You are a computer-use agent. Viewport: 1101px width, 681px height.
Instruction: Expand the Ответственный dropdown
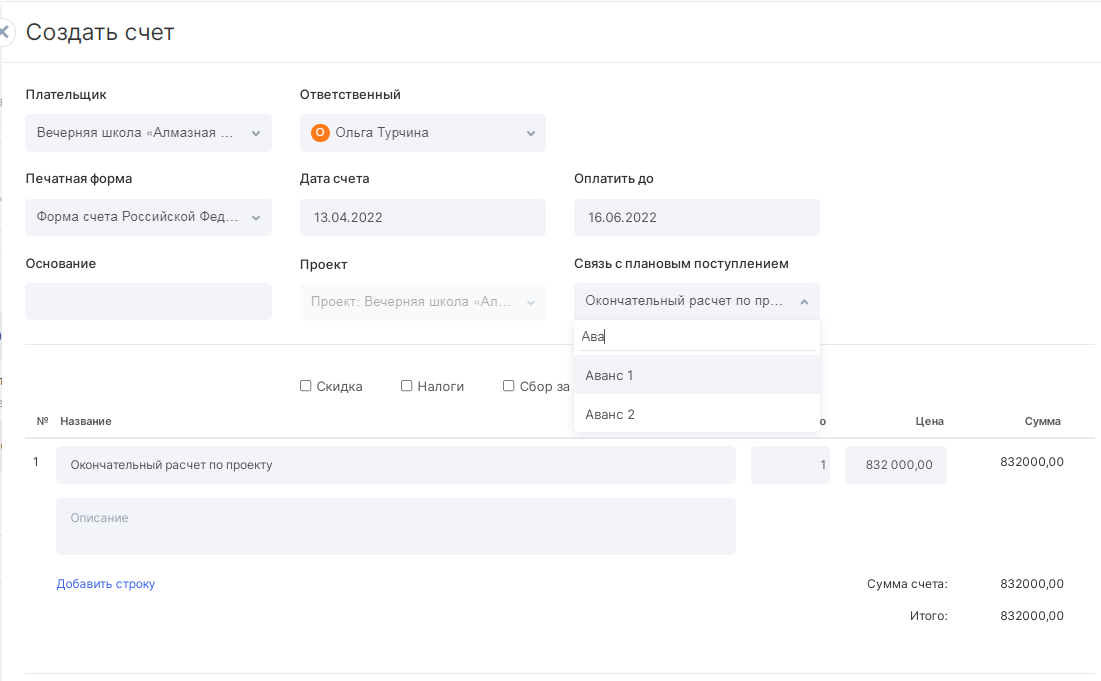pyautogui.click(x=530, y=133)
